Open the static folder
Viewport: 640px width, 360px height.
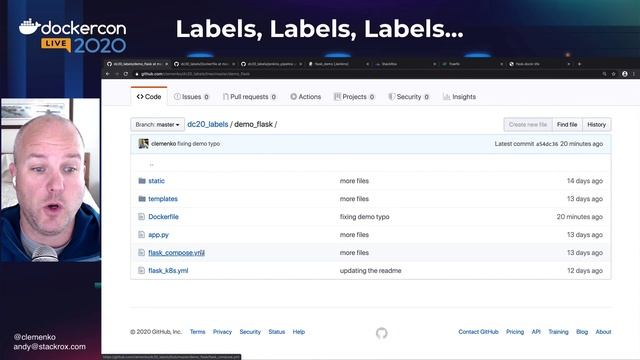point(156,181)
